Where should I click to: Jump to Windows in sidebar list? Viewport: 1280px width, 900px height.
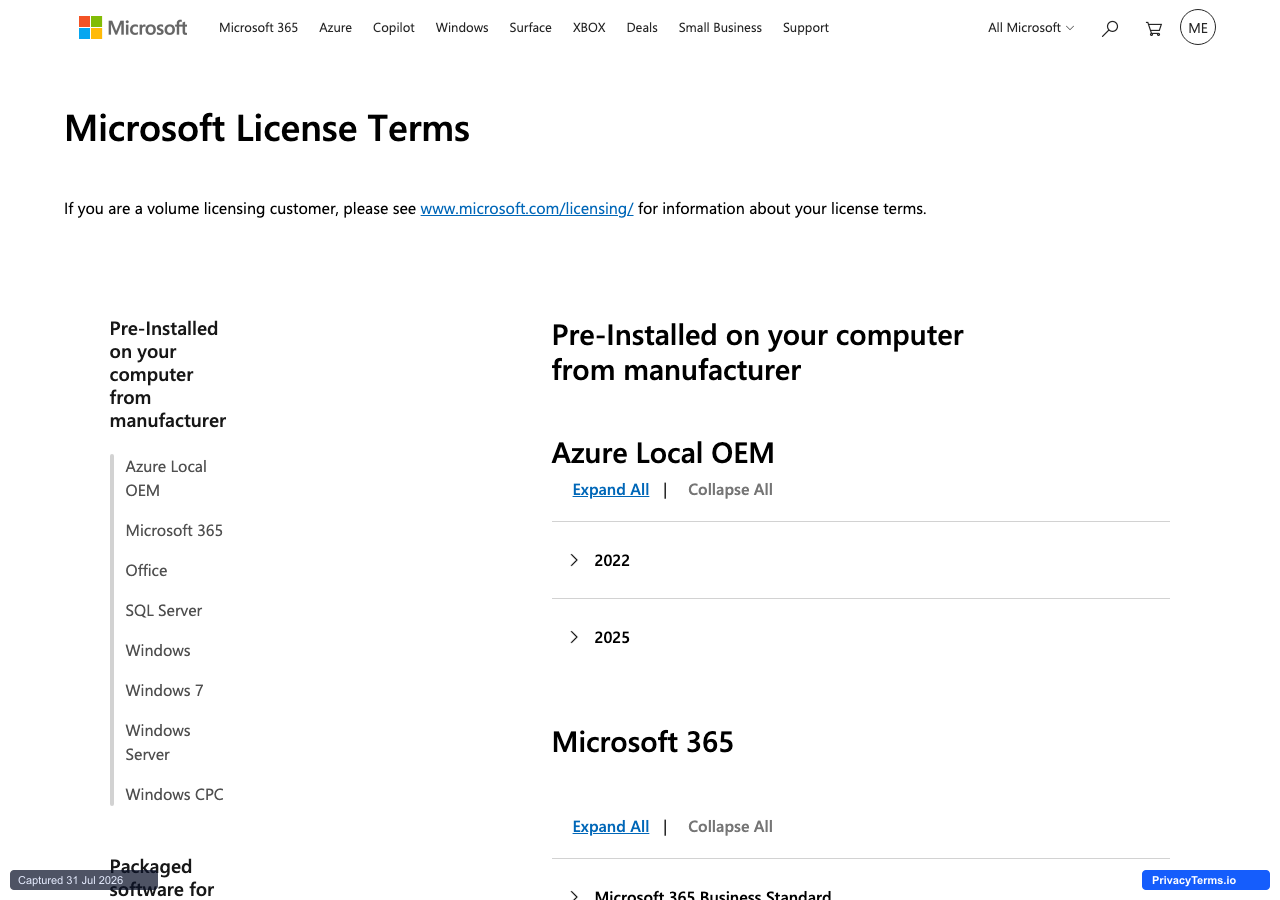158,651
